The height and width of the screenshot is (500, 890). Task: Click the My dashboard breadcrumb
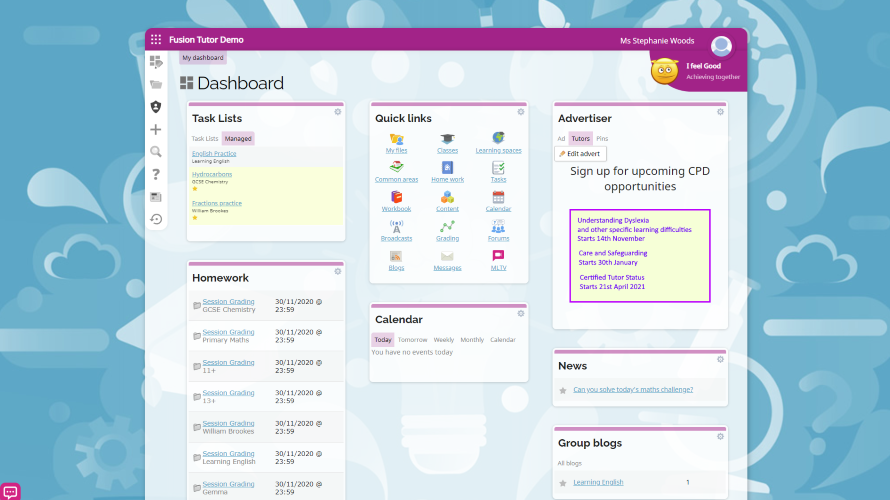point(203,58)
